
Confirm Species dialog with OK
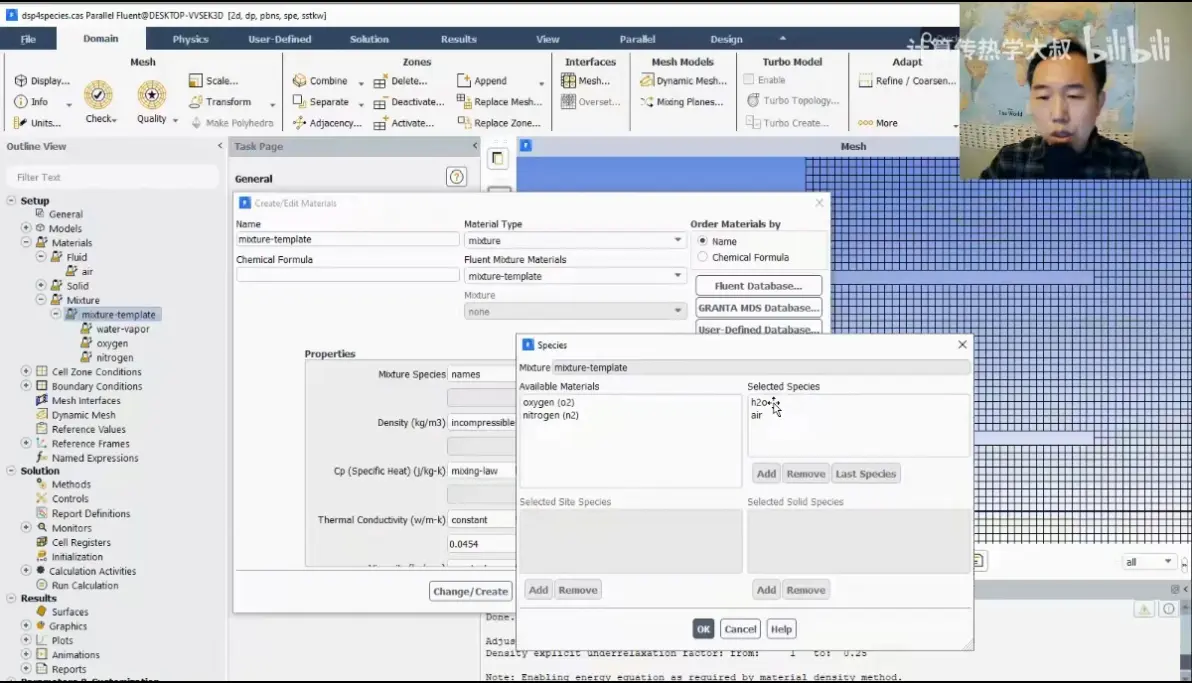pyautogui.click(x=703, y=629)
